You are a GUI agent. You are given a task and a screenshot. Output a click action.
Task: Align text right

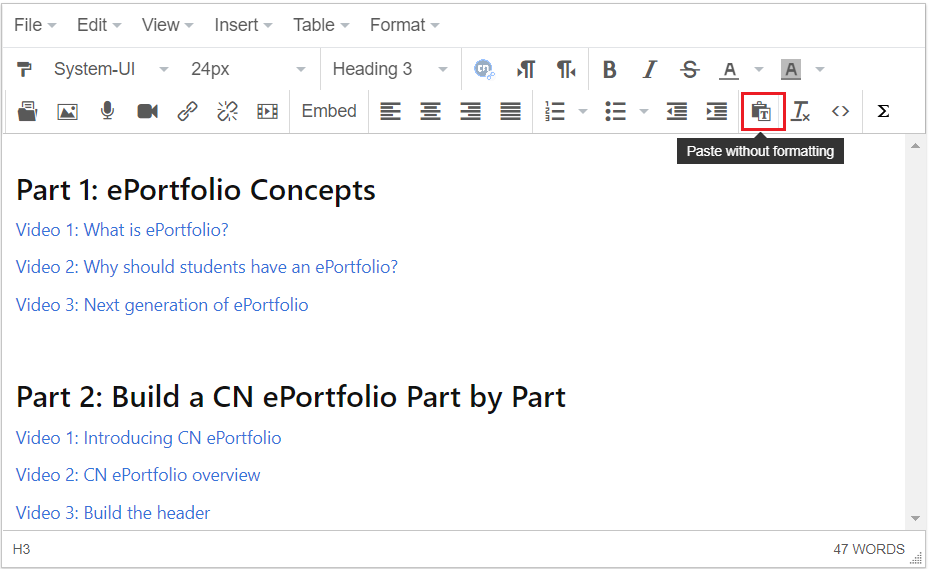tap(470, 111)
